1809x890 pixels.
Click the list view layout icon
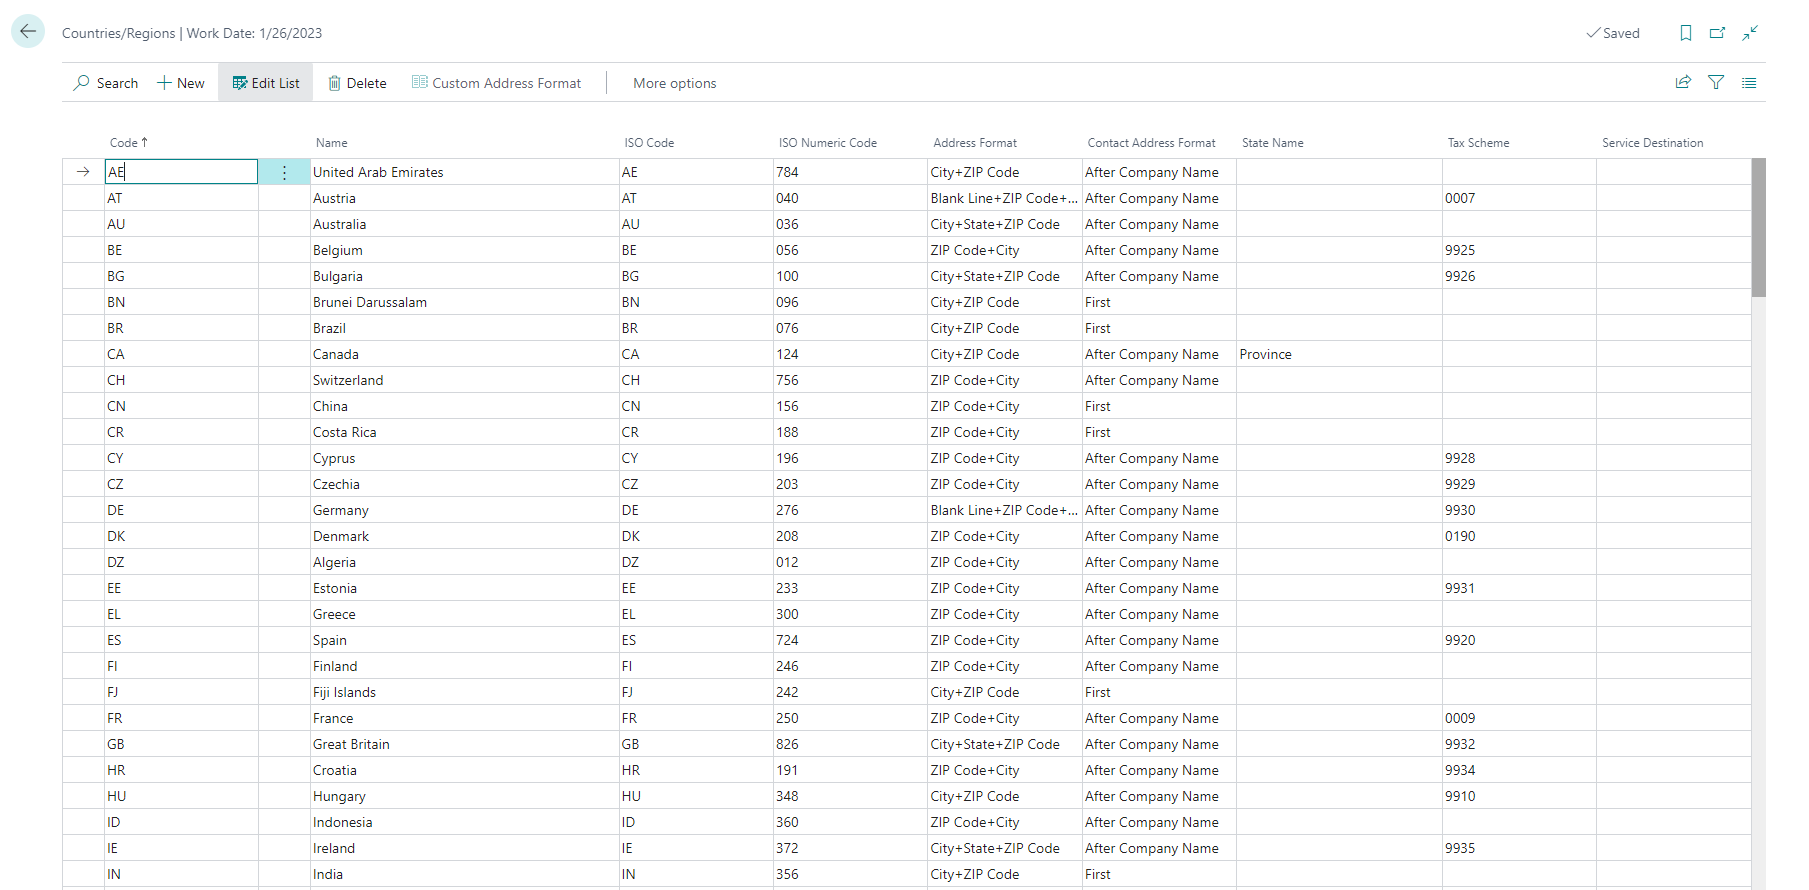coord(1749,83)
